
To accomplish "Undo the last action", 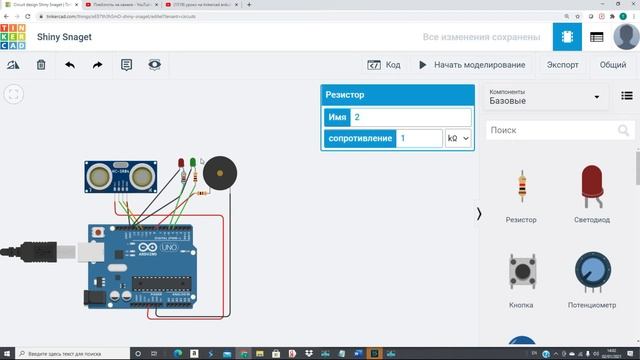I will [x=70, y=64].
